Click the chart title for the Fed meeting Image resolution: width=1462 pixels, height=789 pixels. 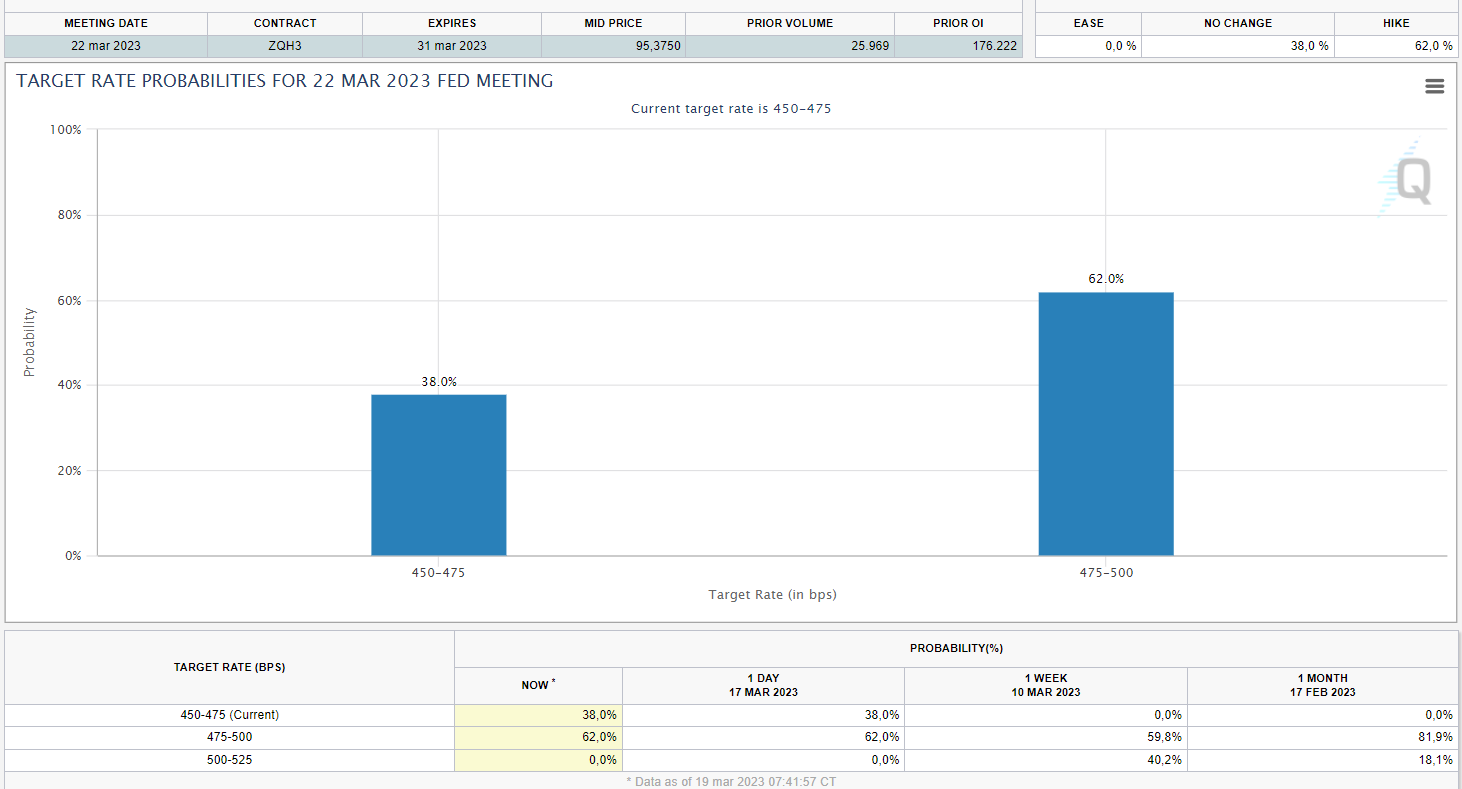coord(285,81)
